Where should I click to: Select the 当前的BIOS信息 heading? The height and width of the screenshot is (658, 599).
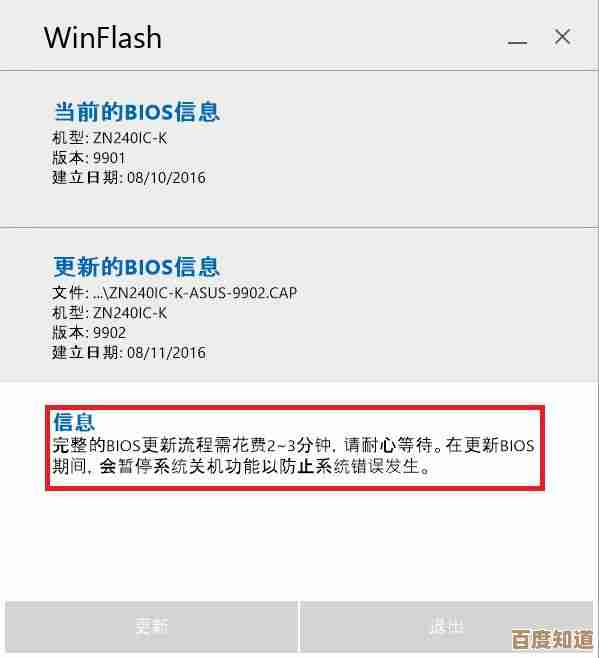(x=136, y=112)
